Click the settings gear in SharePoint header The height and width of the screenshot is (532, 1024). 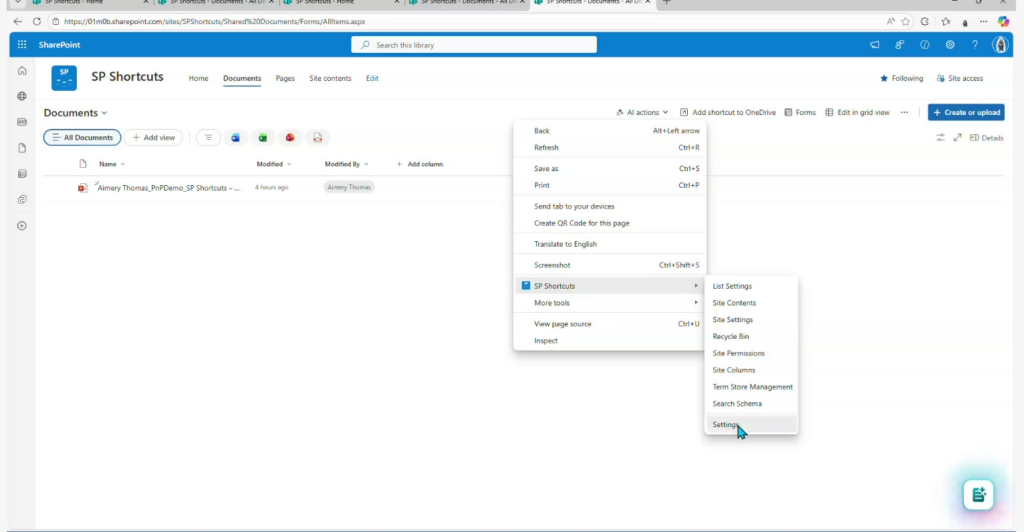pyautogui.click(x=950, y=45)
